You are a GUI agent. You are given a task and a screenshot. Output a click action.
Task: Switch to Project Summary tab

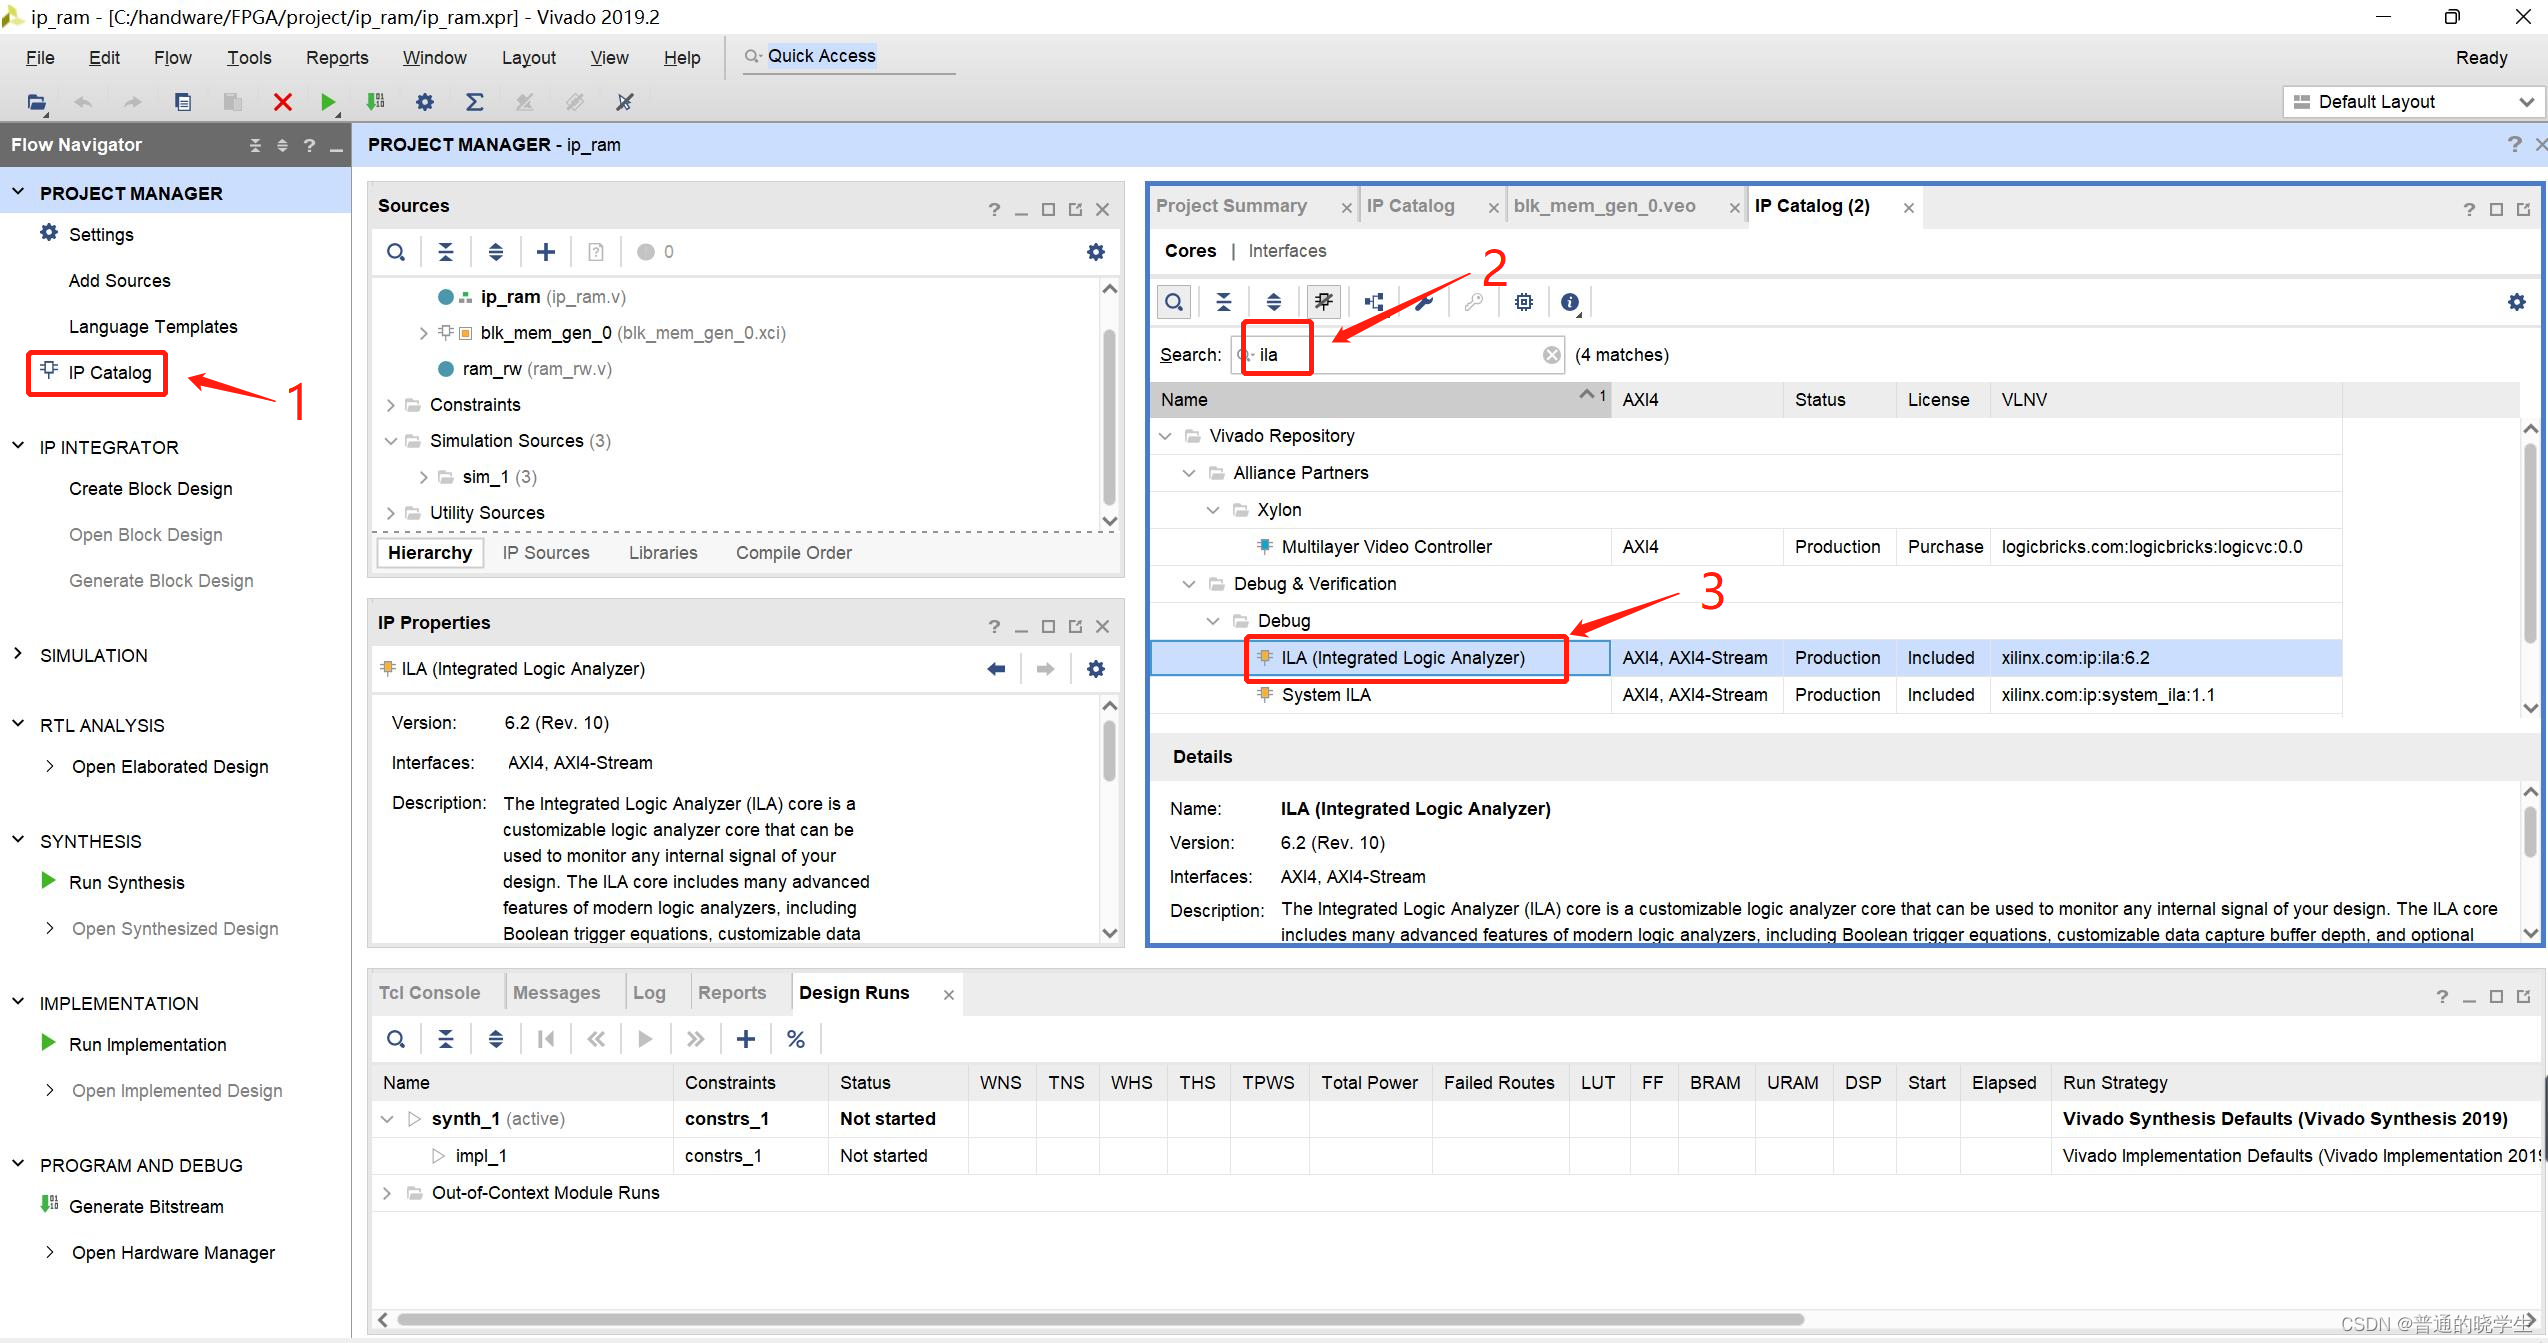(x=1231, y=206)
